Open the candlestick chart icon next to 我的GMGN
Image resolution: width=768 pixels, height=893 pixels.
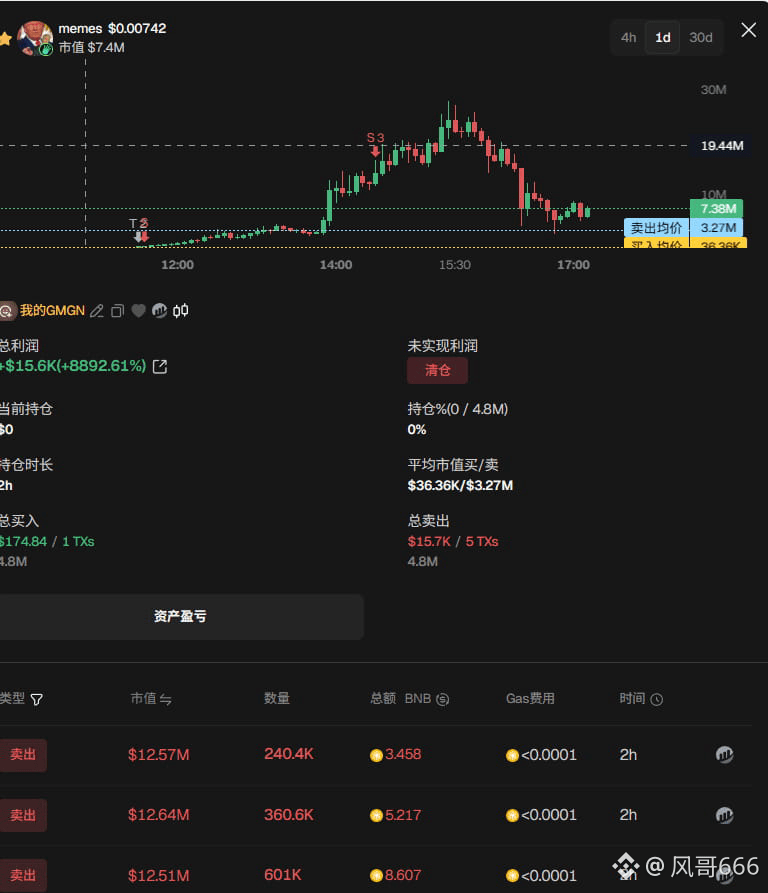pyautogui.click(x=180, y=311)
